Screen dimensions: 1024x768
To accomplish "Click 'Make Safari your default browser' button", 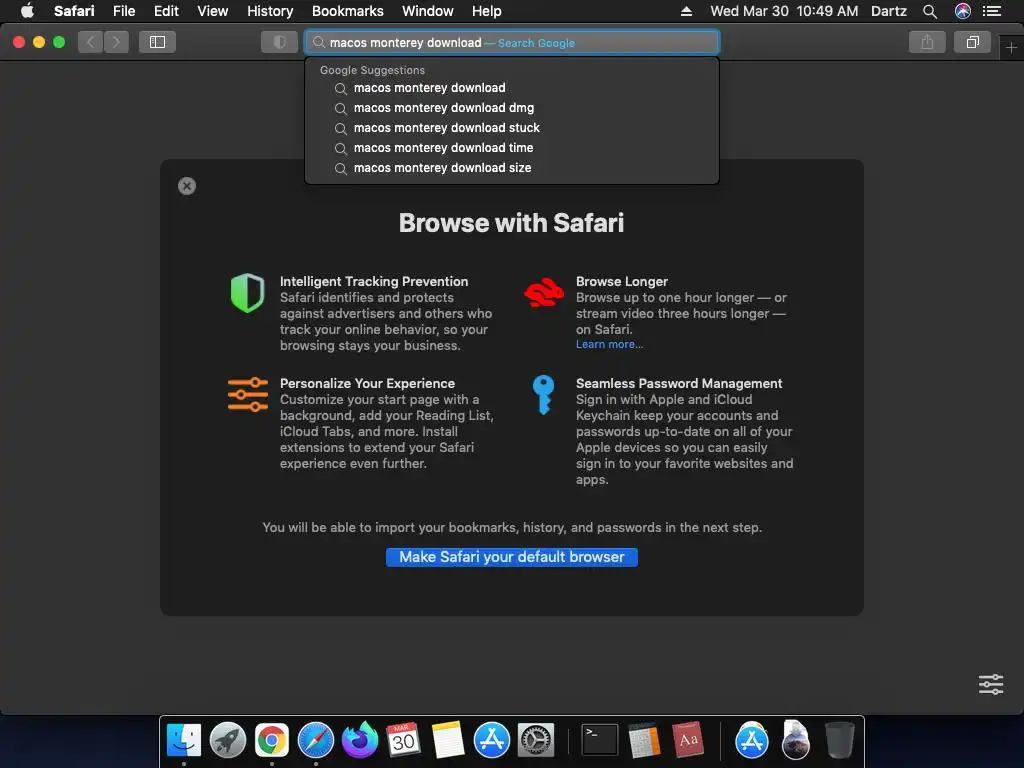I will [512, 557].
